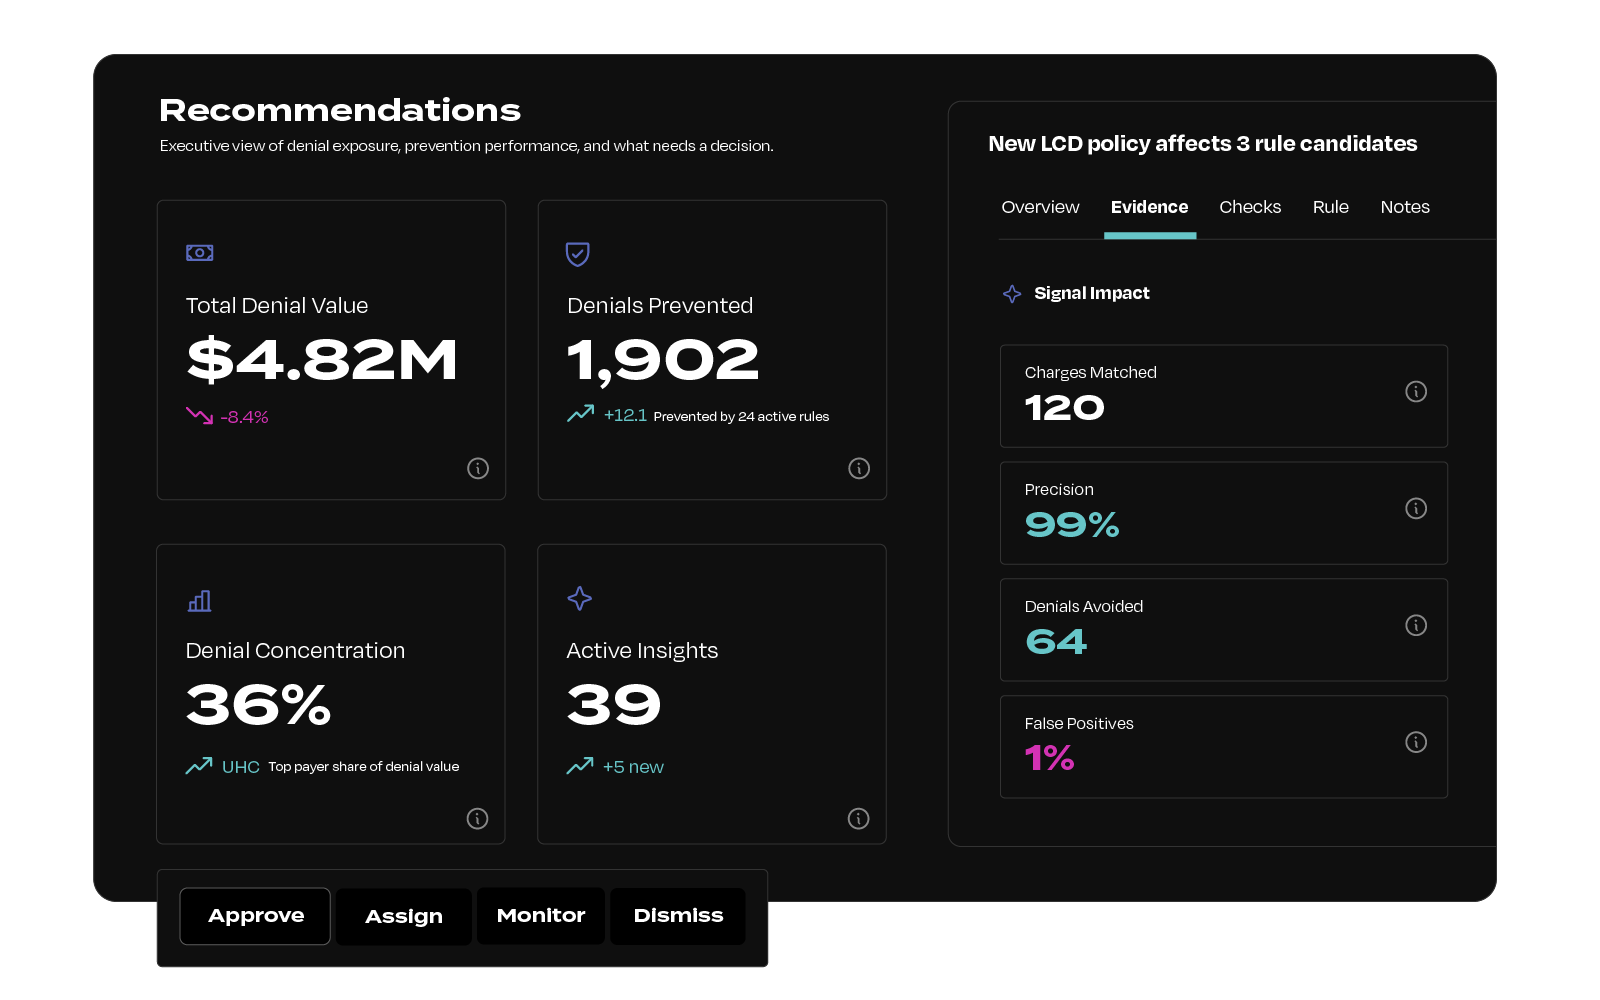Show info for Charges Matched

coord(1416,391)
